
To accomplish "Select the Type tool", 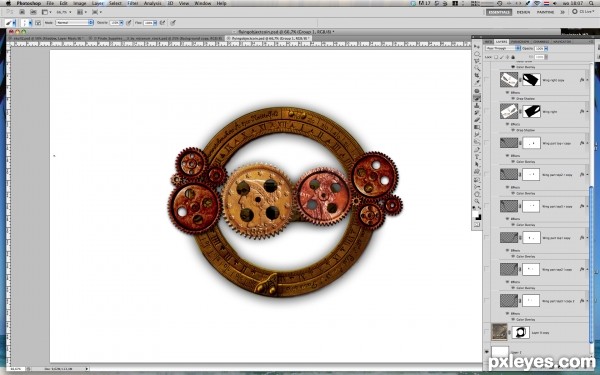I will tap(477, 157).
